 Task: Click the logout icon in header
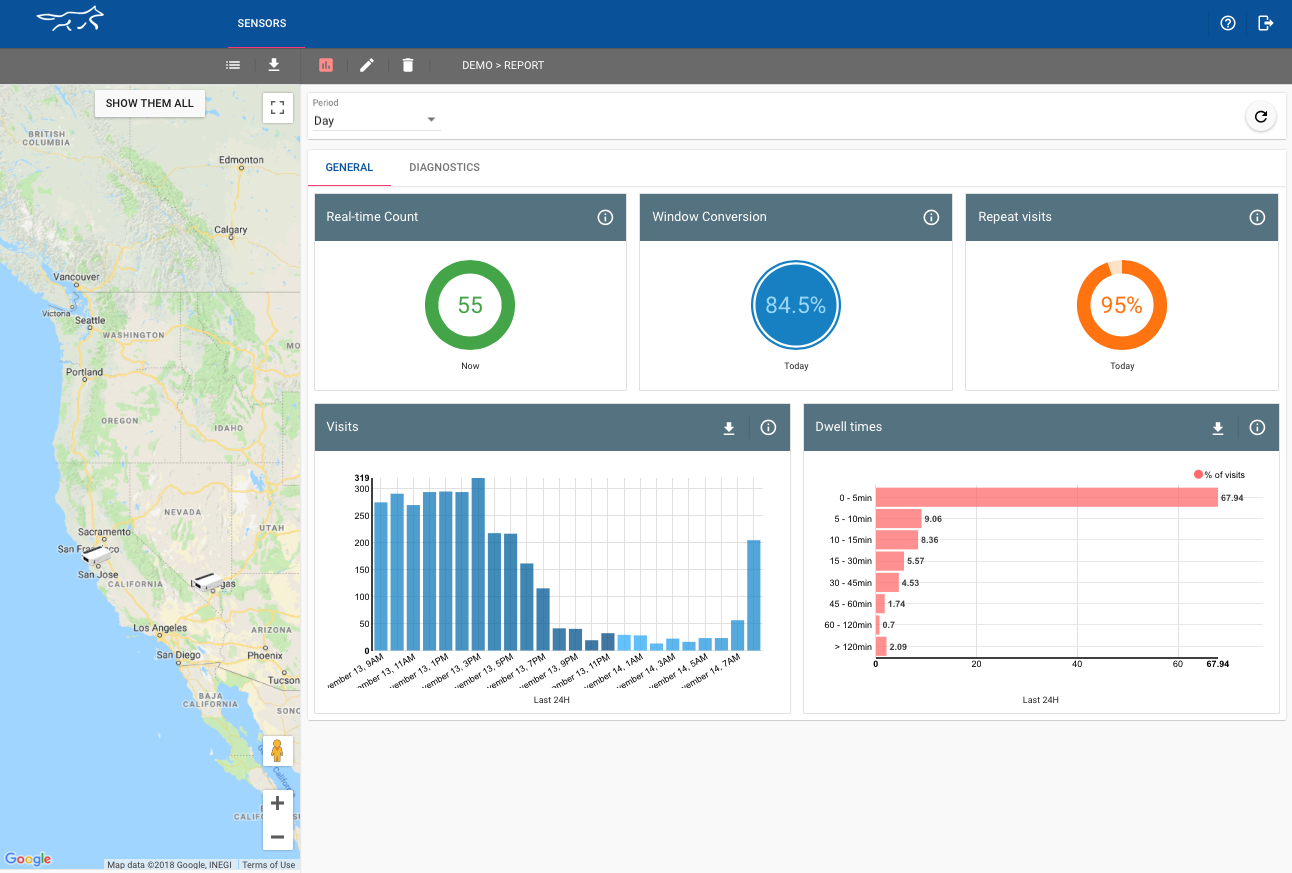[x=1266, y=23]
